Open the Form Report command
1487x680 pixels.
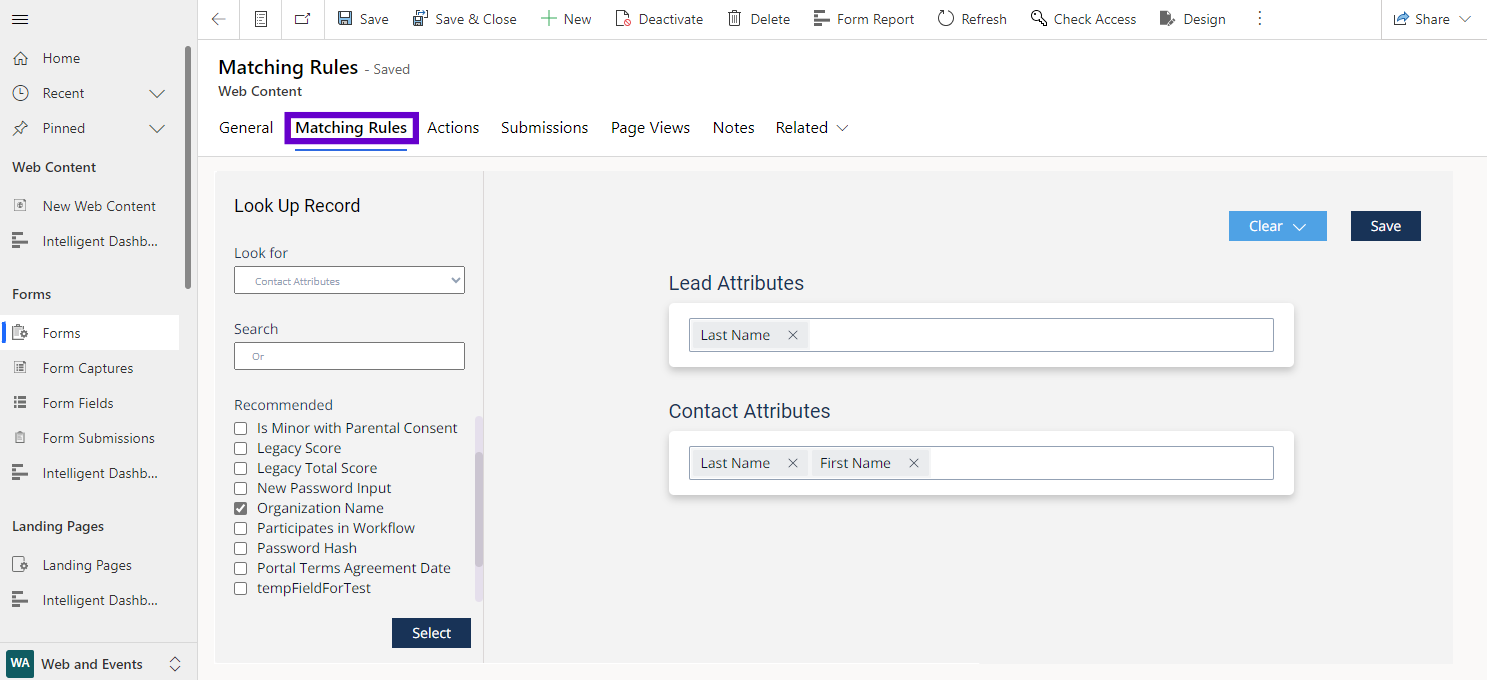[x=864, y=19]
